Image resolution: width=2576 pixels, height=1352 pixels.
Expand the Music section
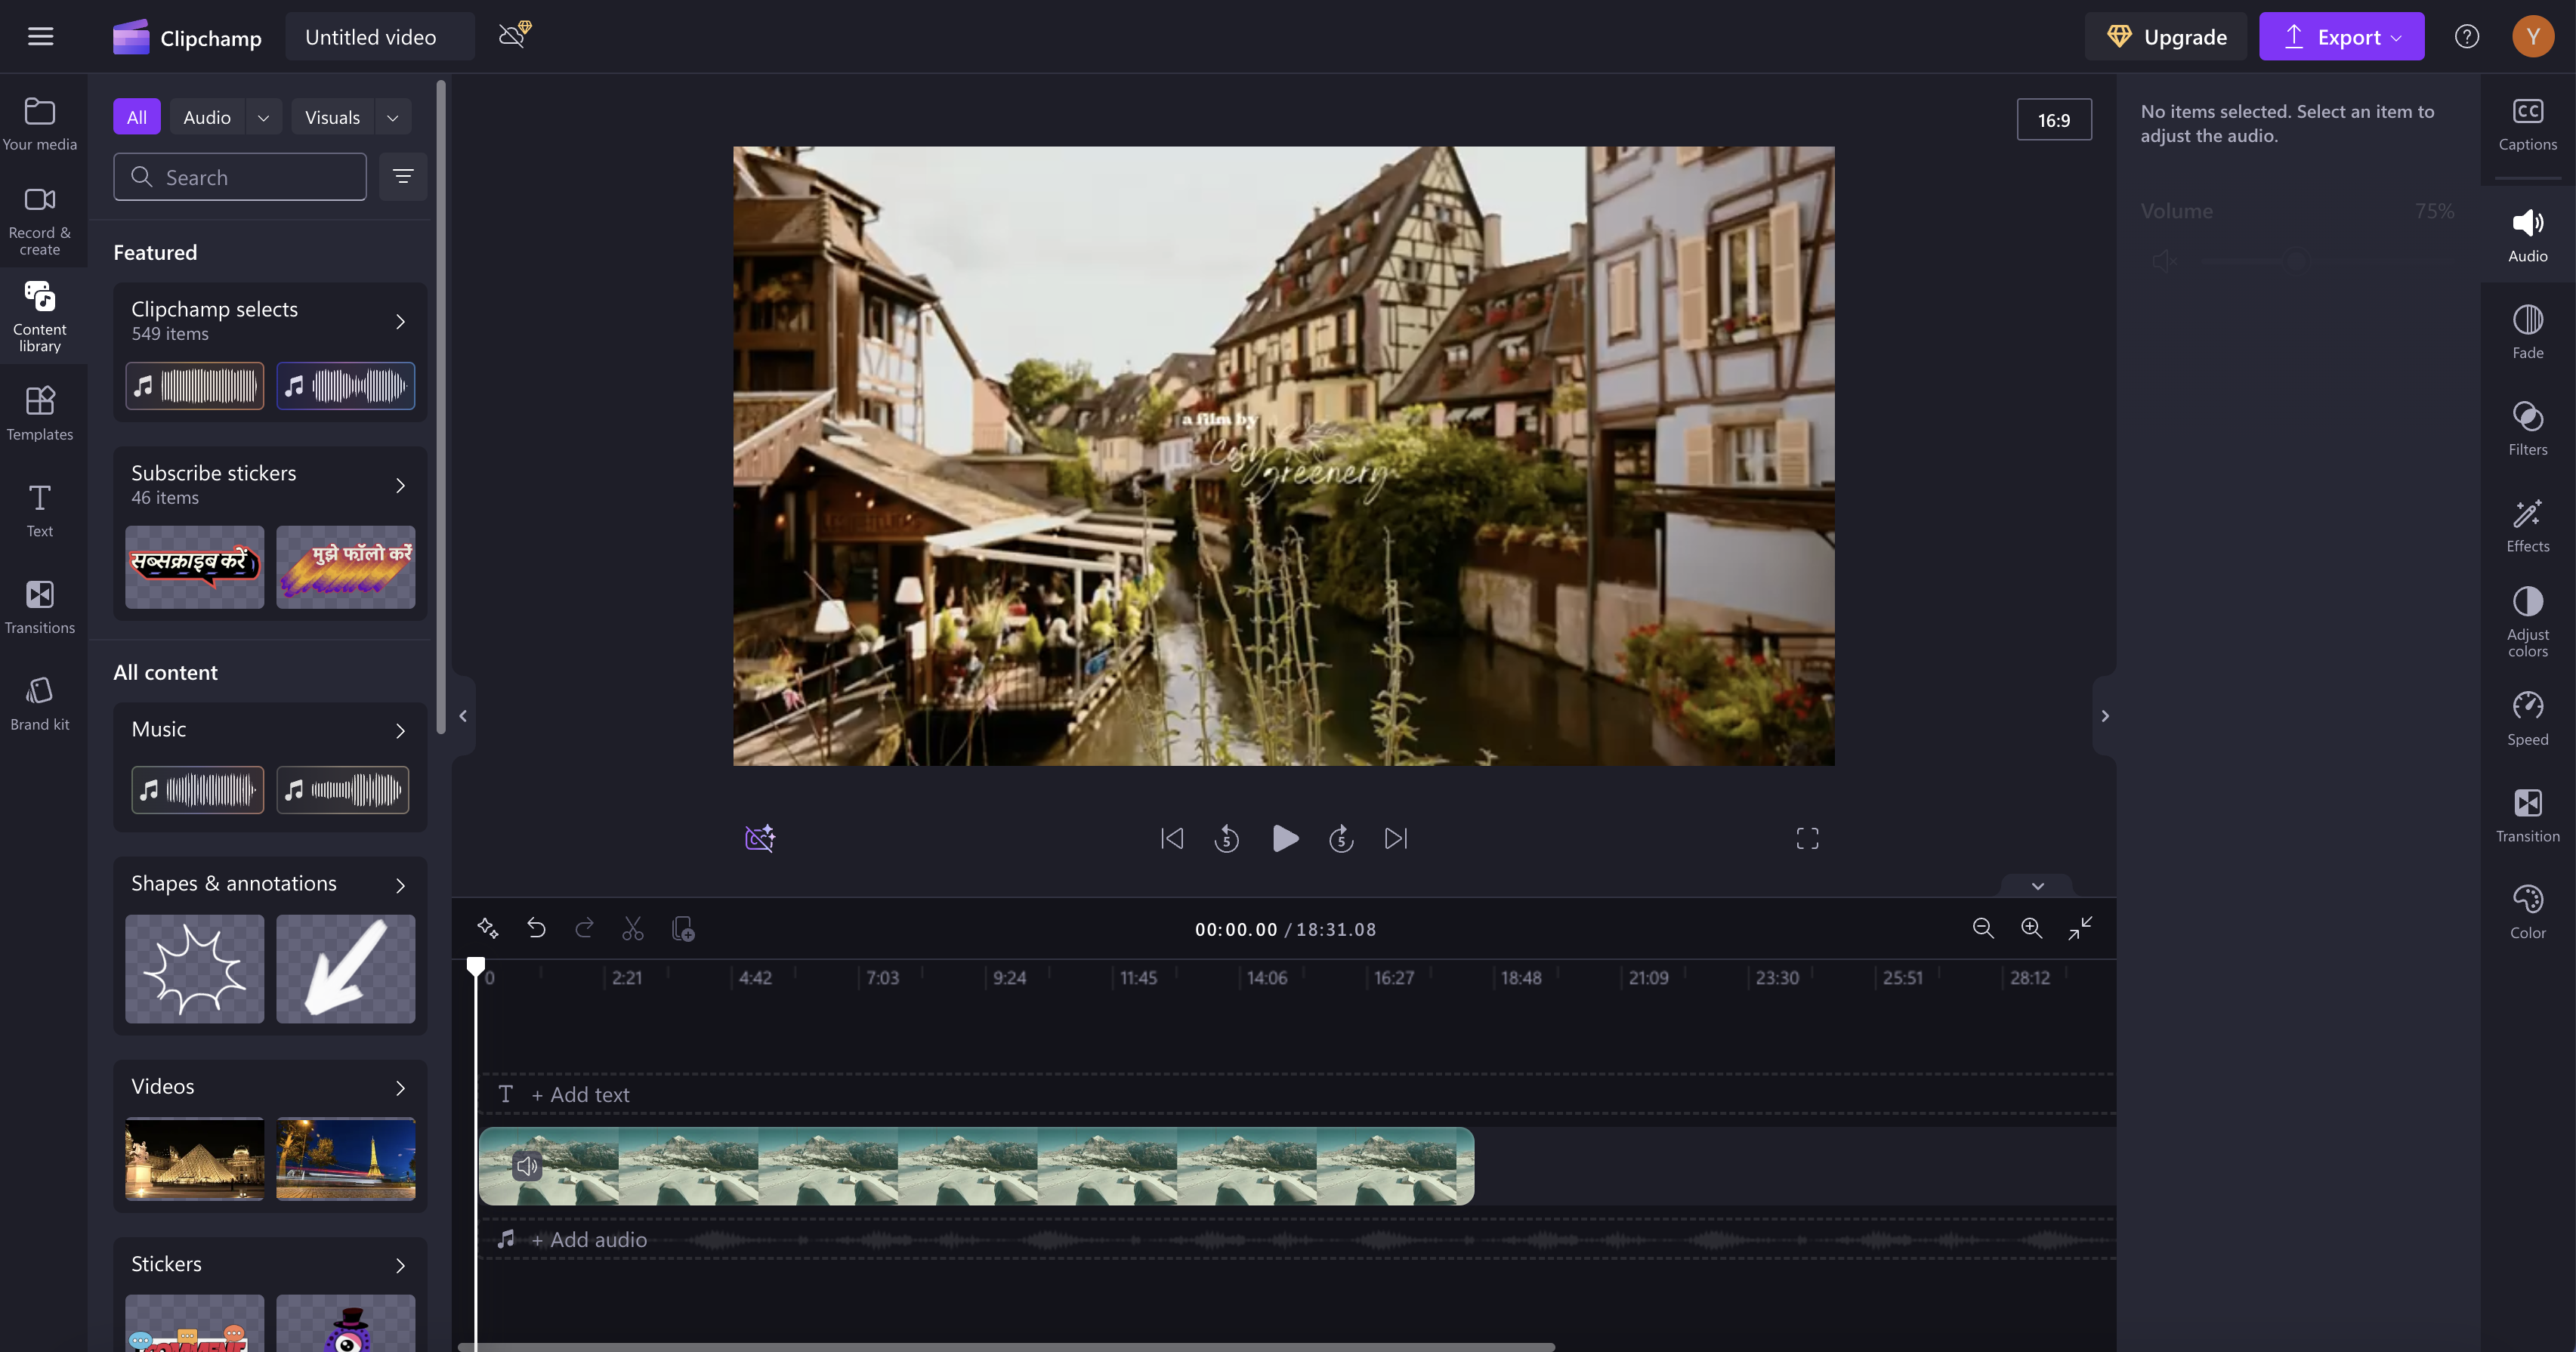pyautogui.click(x=399, y=729)
